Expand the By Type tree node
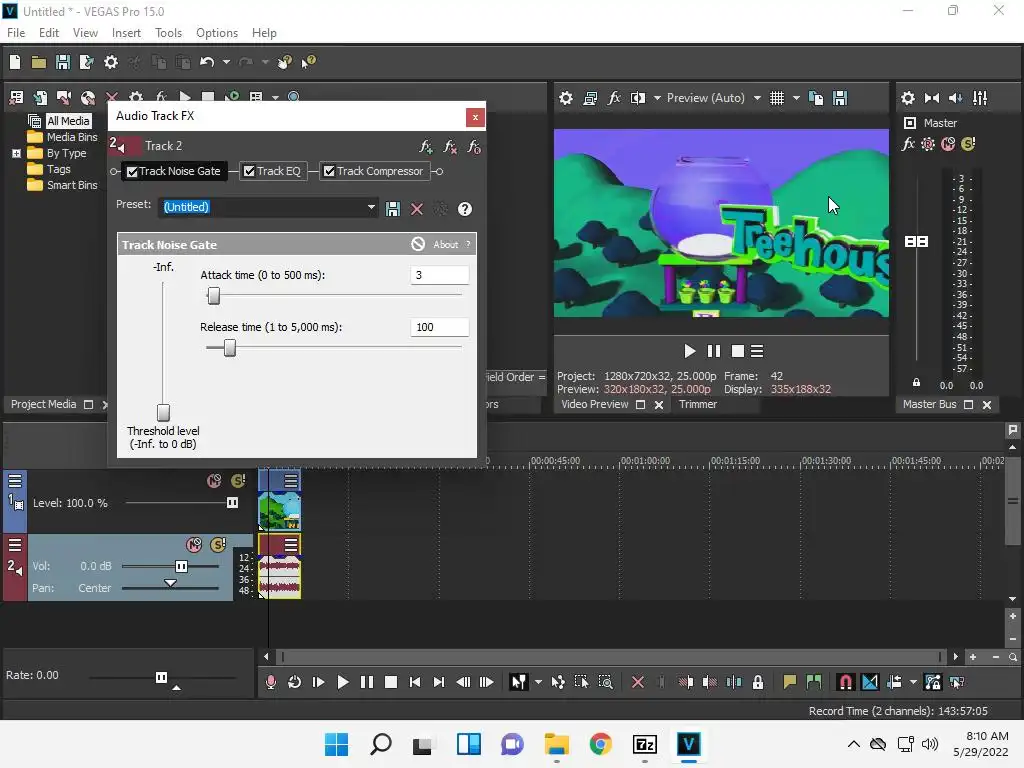The image size is (1024, 768). 16,153
